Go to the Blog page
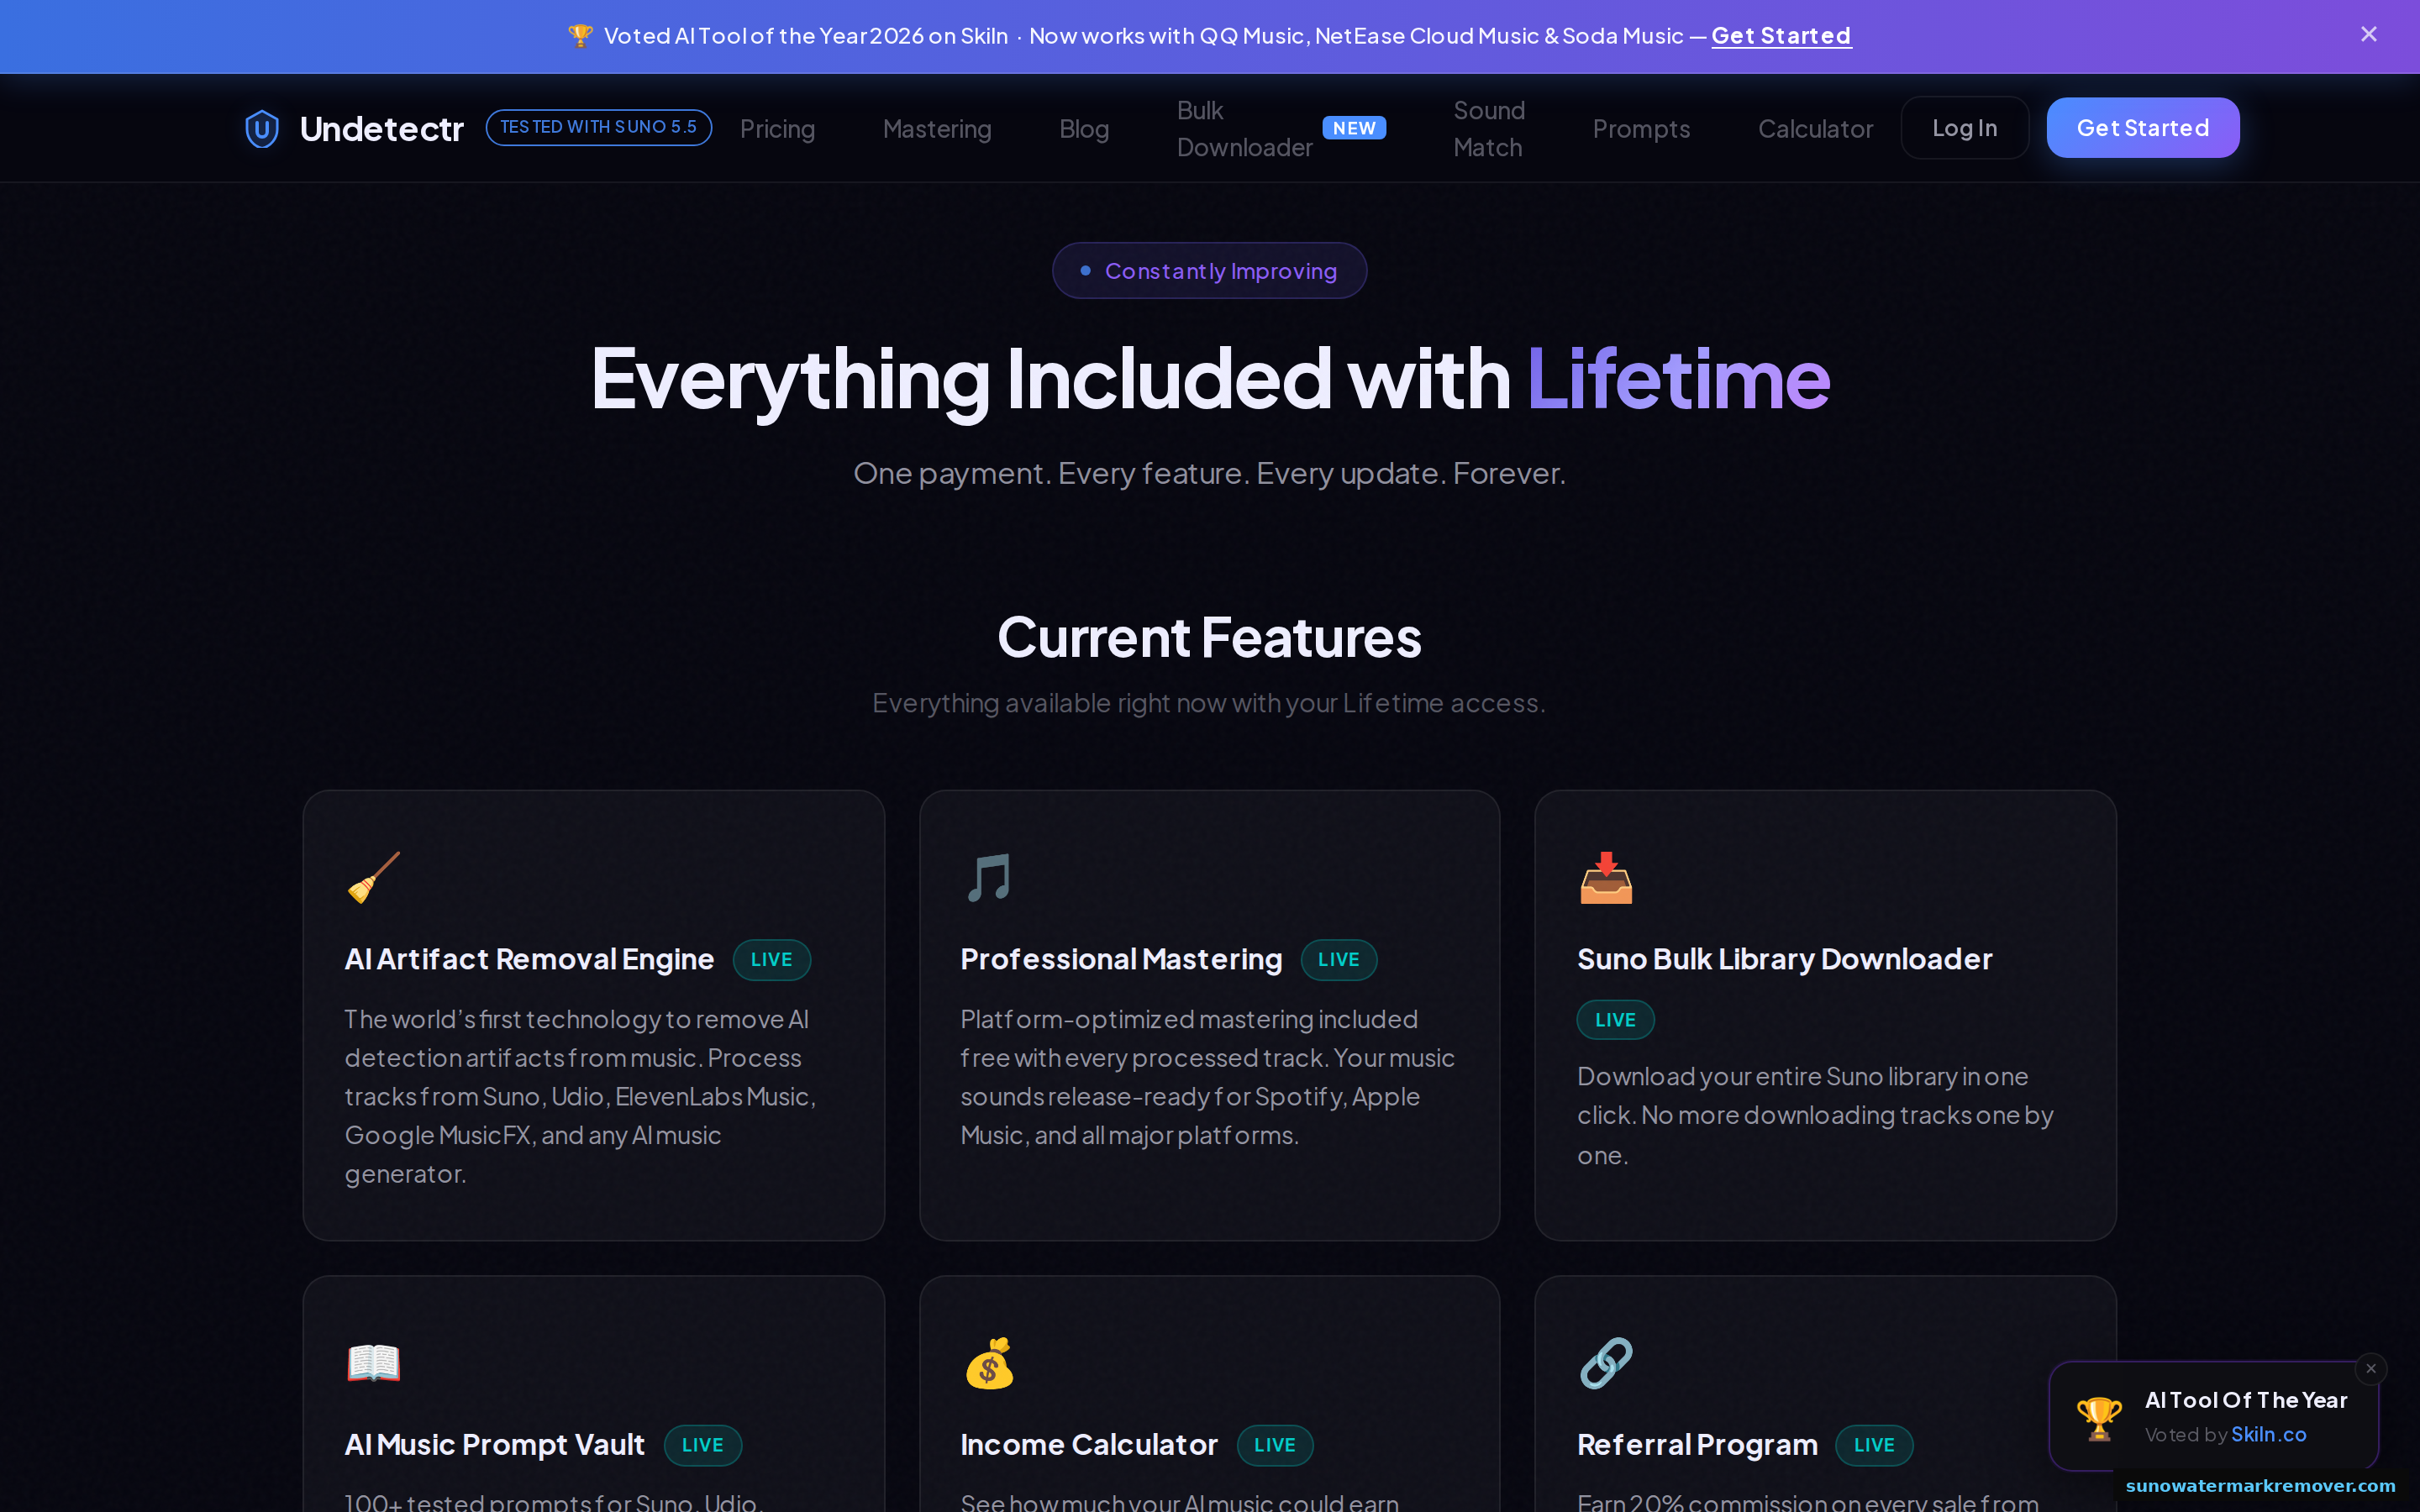This screenshot has width=2420, height=1512. pos(1084,129)
